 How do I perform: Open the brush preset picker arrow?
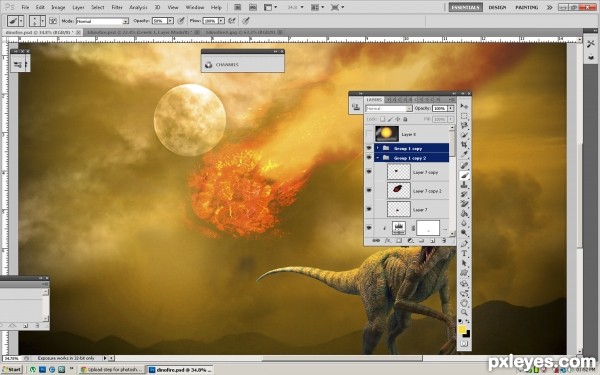pyautogui.click(x=42, y=21)
